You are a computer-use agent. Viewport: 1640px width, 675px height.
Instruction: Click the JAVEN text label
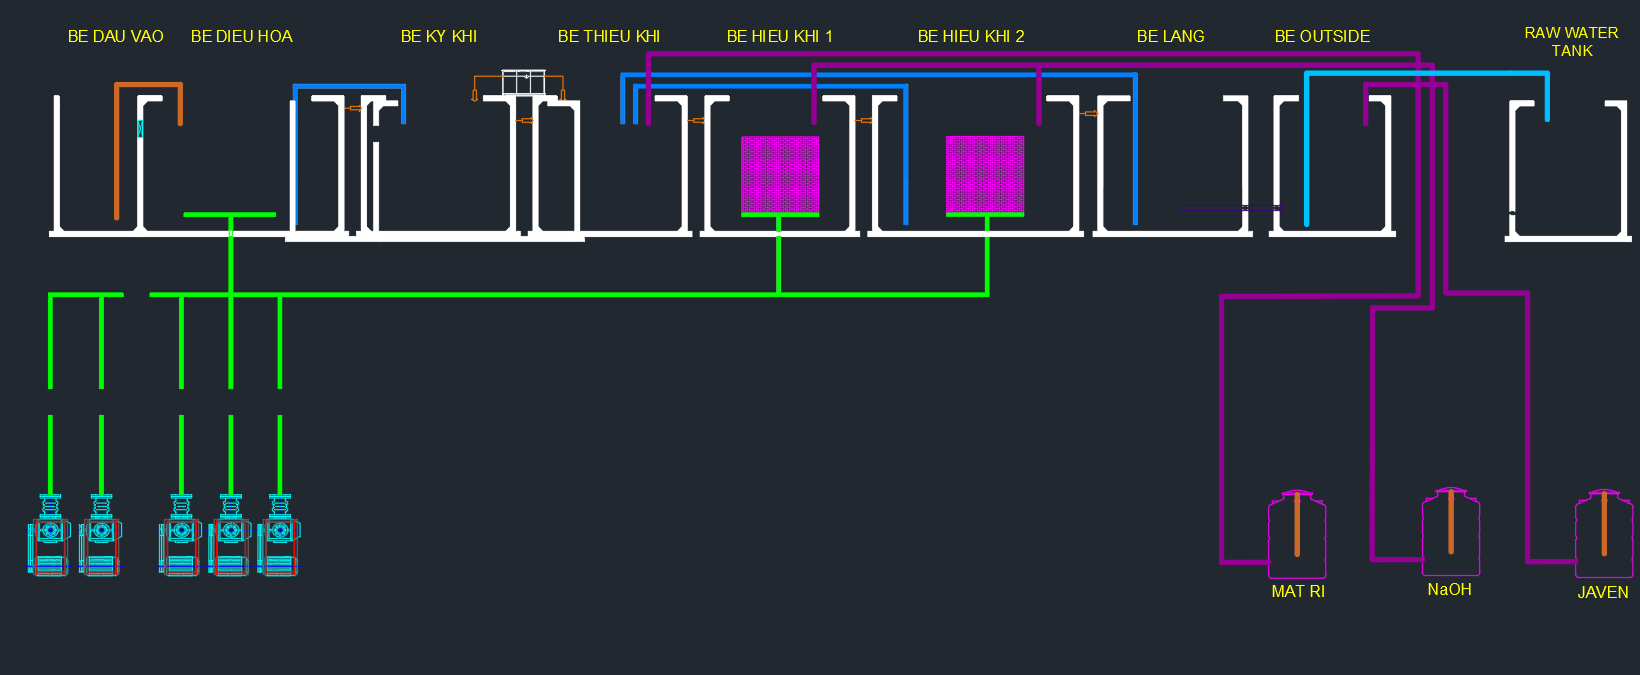coord(1603,592)
